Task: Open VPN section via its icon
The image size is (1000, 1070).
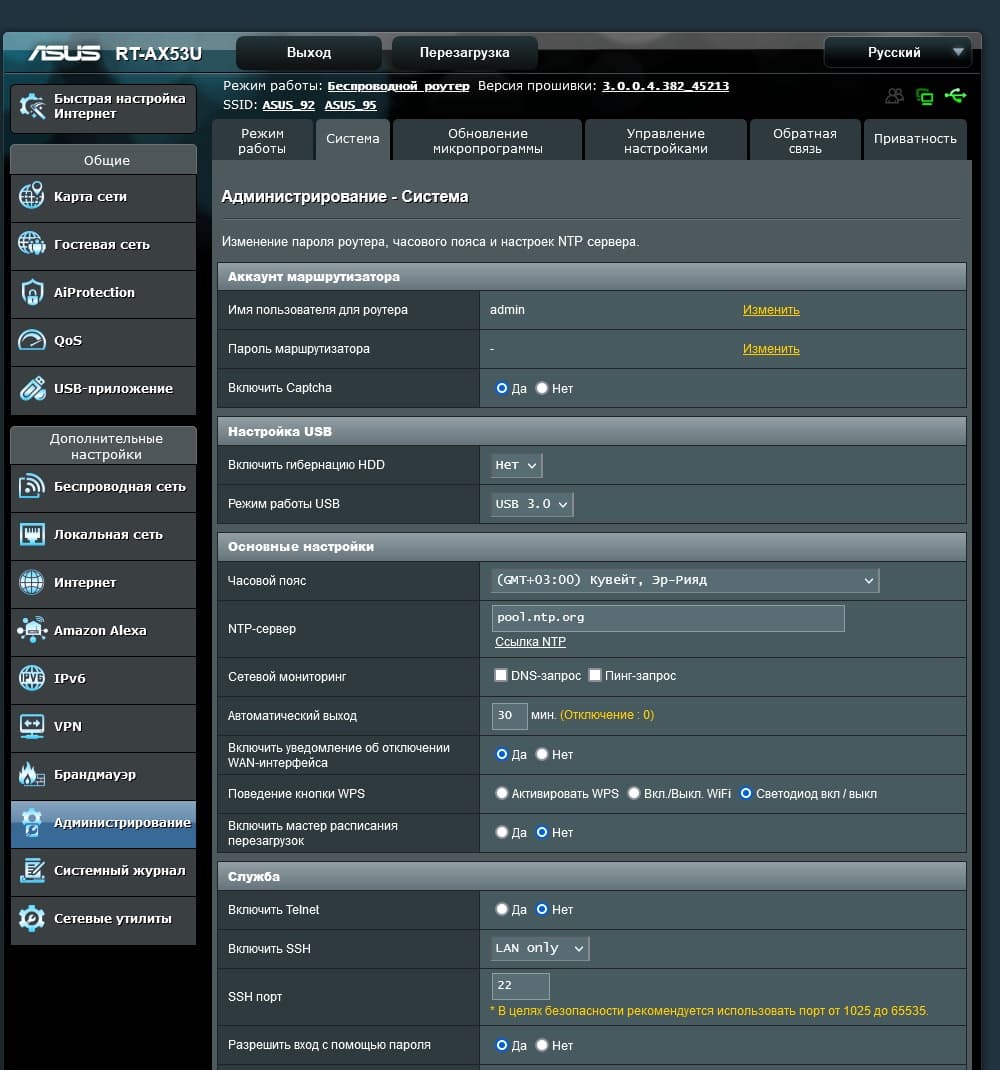Action: click(32, 726)
